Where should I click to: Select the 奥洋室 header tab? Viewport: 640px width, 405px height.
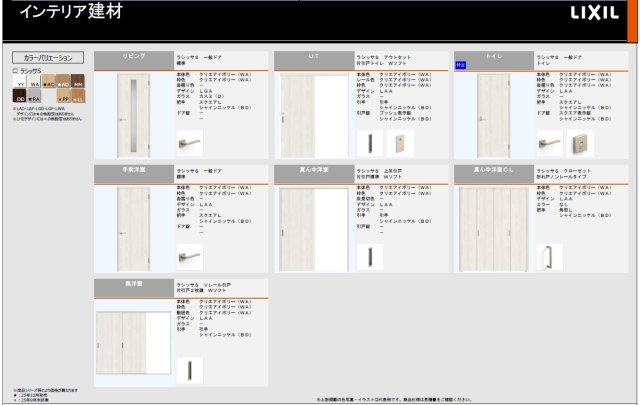tap(133, 284)
